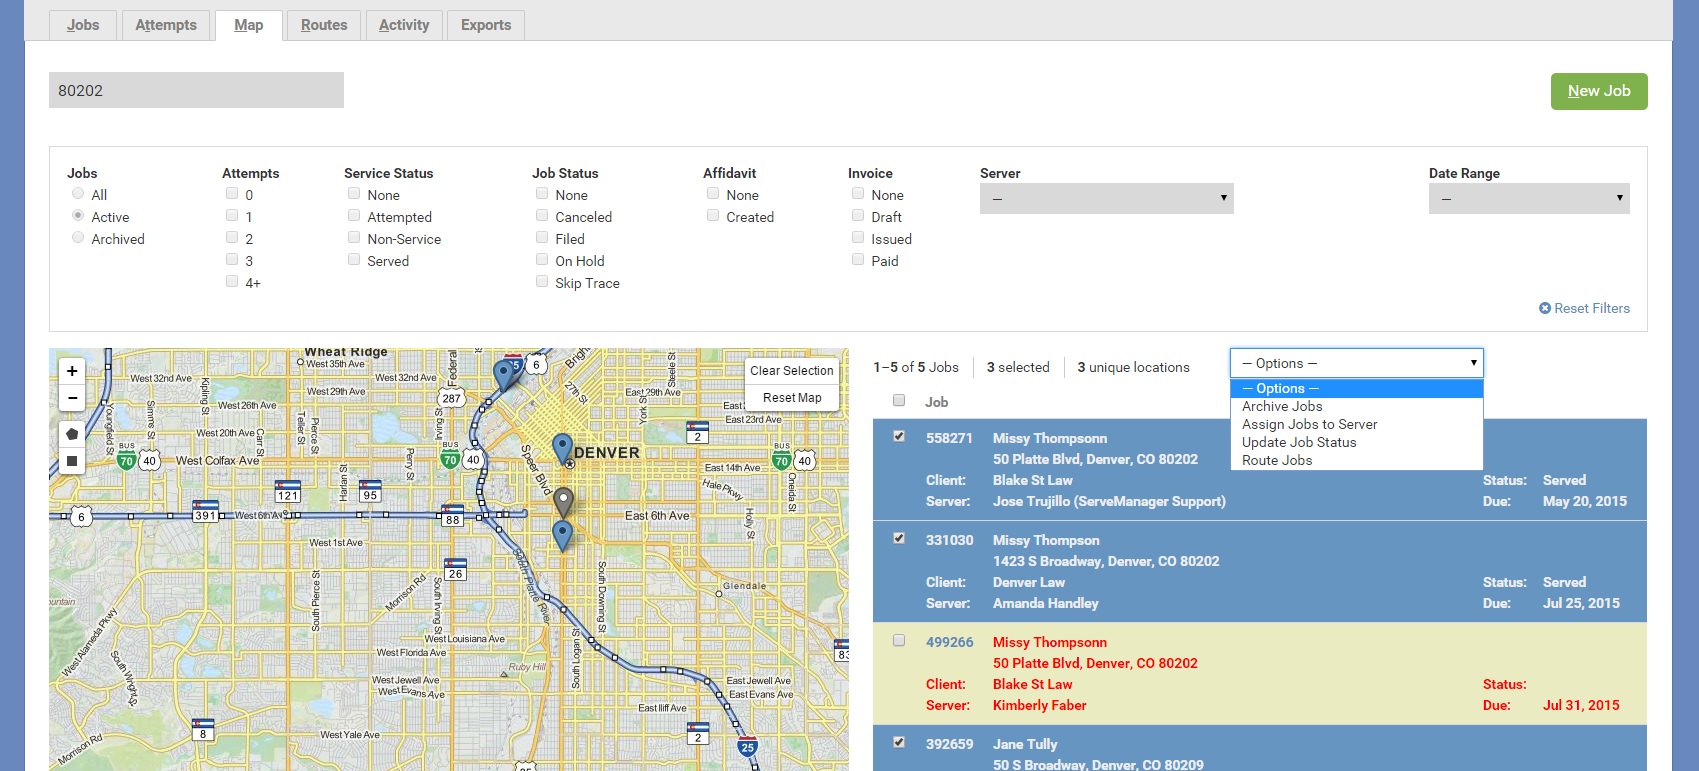
Task: Click the green New Job button
Action: pos(1598,91)
